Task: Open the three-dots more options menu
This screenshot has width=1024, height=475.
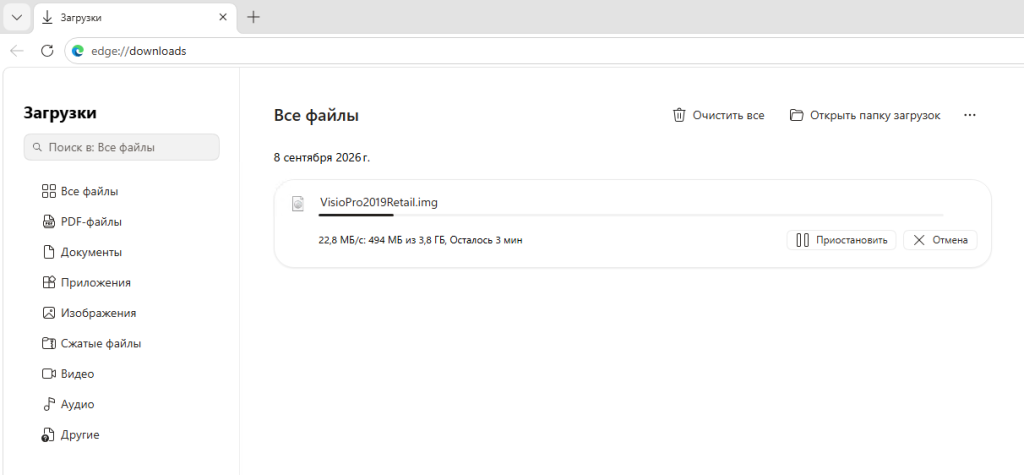Action: [x=970, y=115]
